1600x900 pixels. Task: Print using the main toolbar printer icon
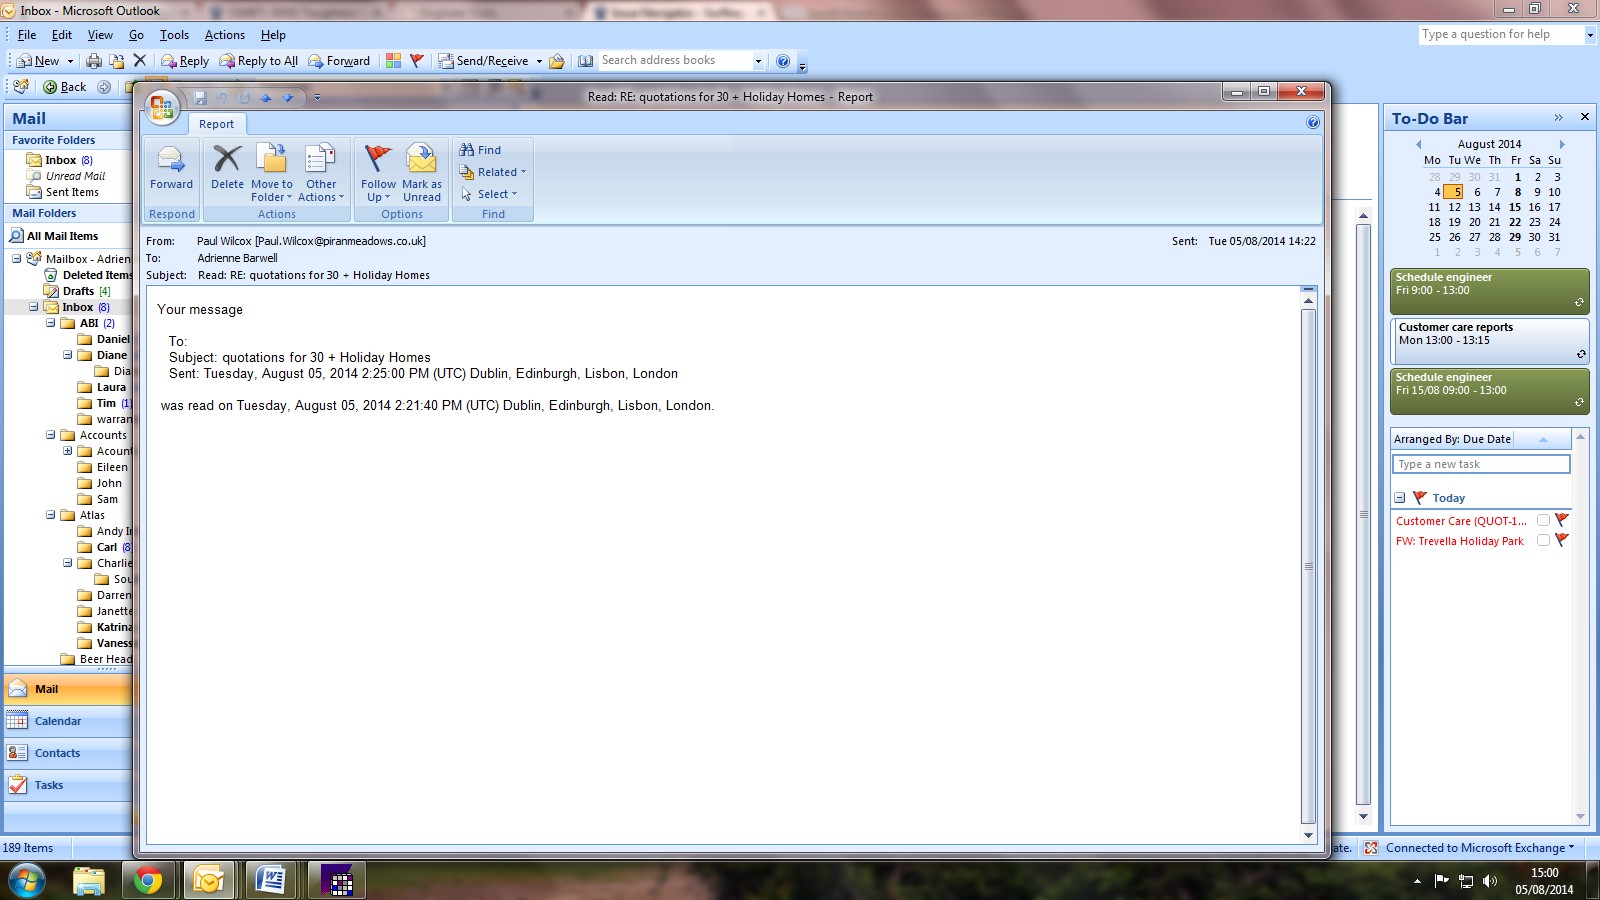pyautogui.click(x=94, y=61)
